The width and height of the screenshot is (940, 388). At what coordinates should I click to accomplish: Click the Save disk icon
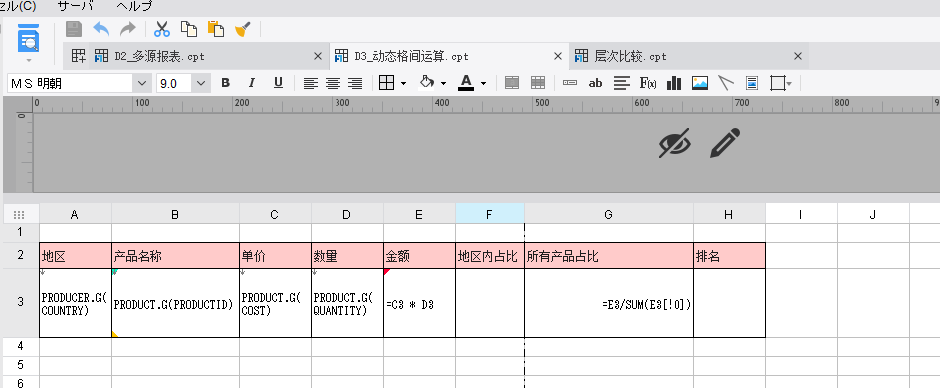pyautogui.click(x=74, y=29)
